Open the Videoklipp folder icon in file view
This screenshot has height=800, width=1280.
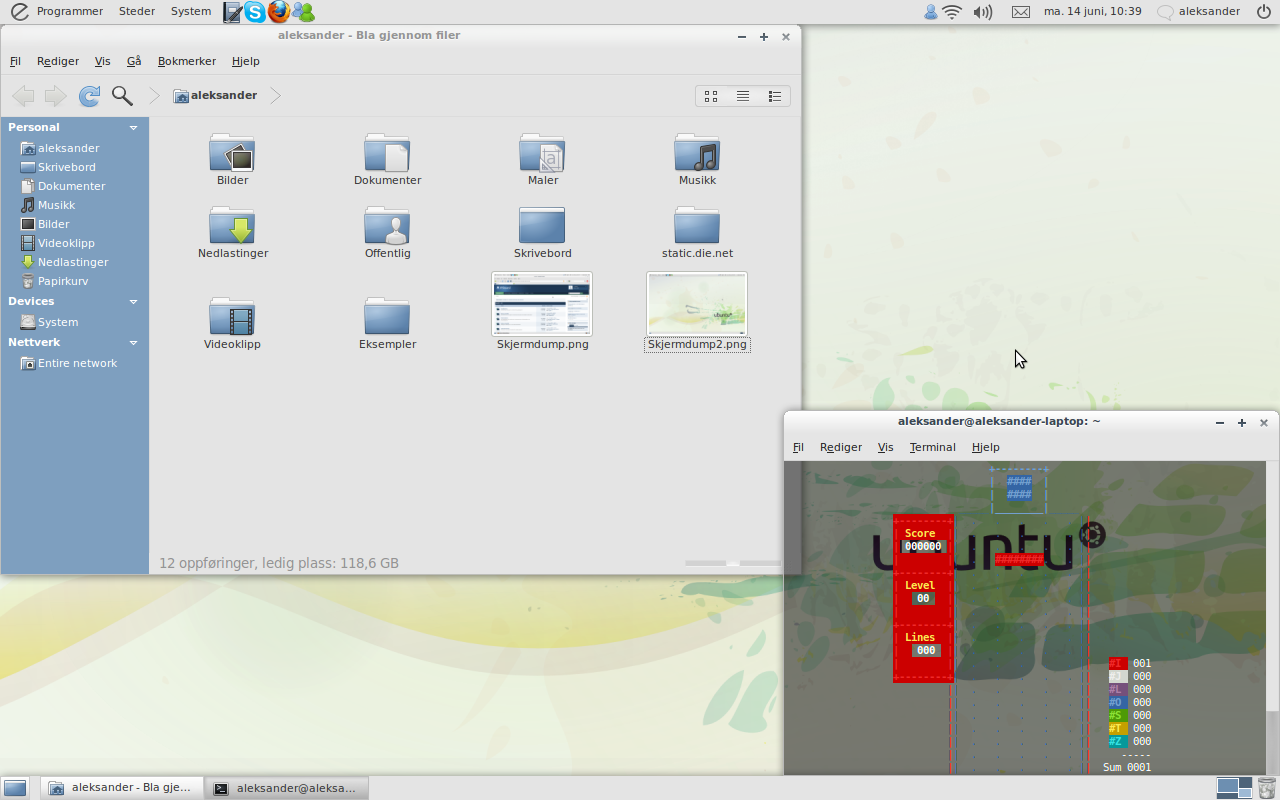click(x=232, y=317)
